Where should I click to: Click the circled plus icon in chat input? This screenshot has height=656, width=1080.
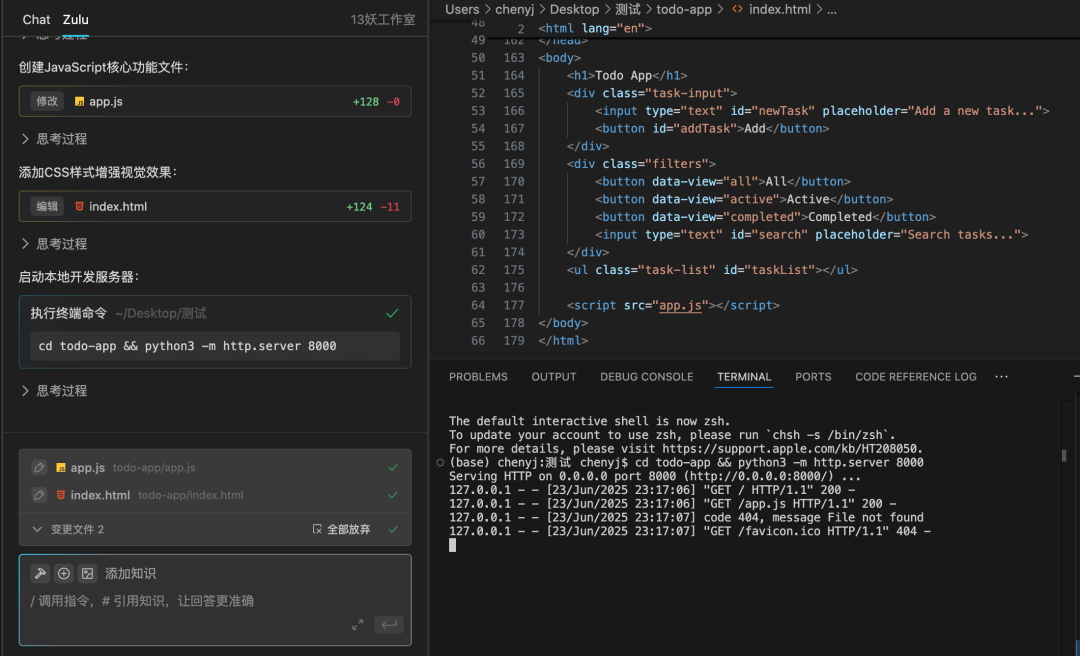pyautogui.click(x=64, y=573)
